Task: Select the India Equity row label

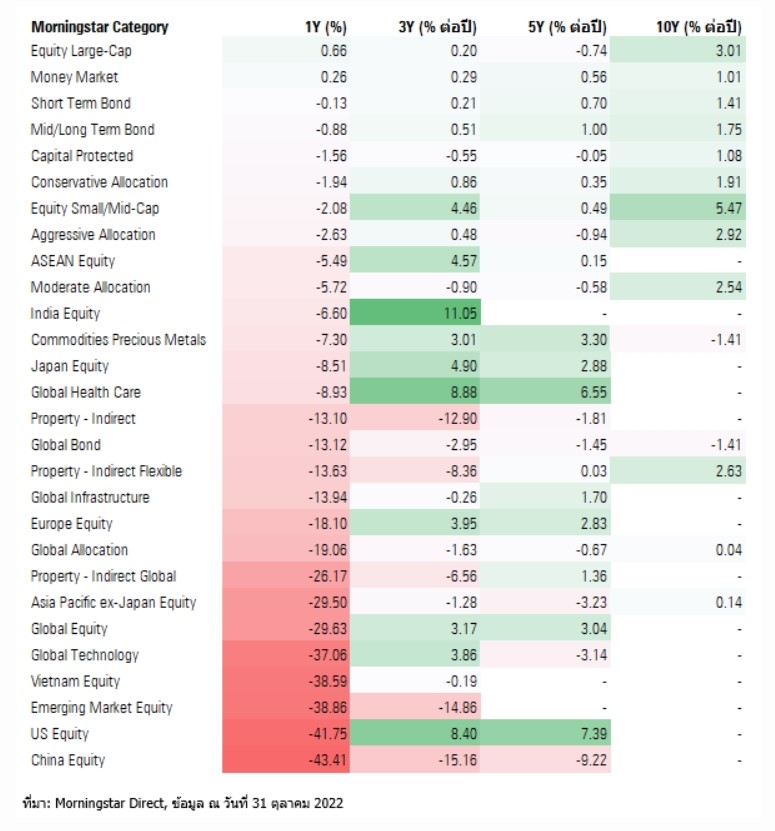Action: tap(68, 313)
